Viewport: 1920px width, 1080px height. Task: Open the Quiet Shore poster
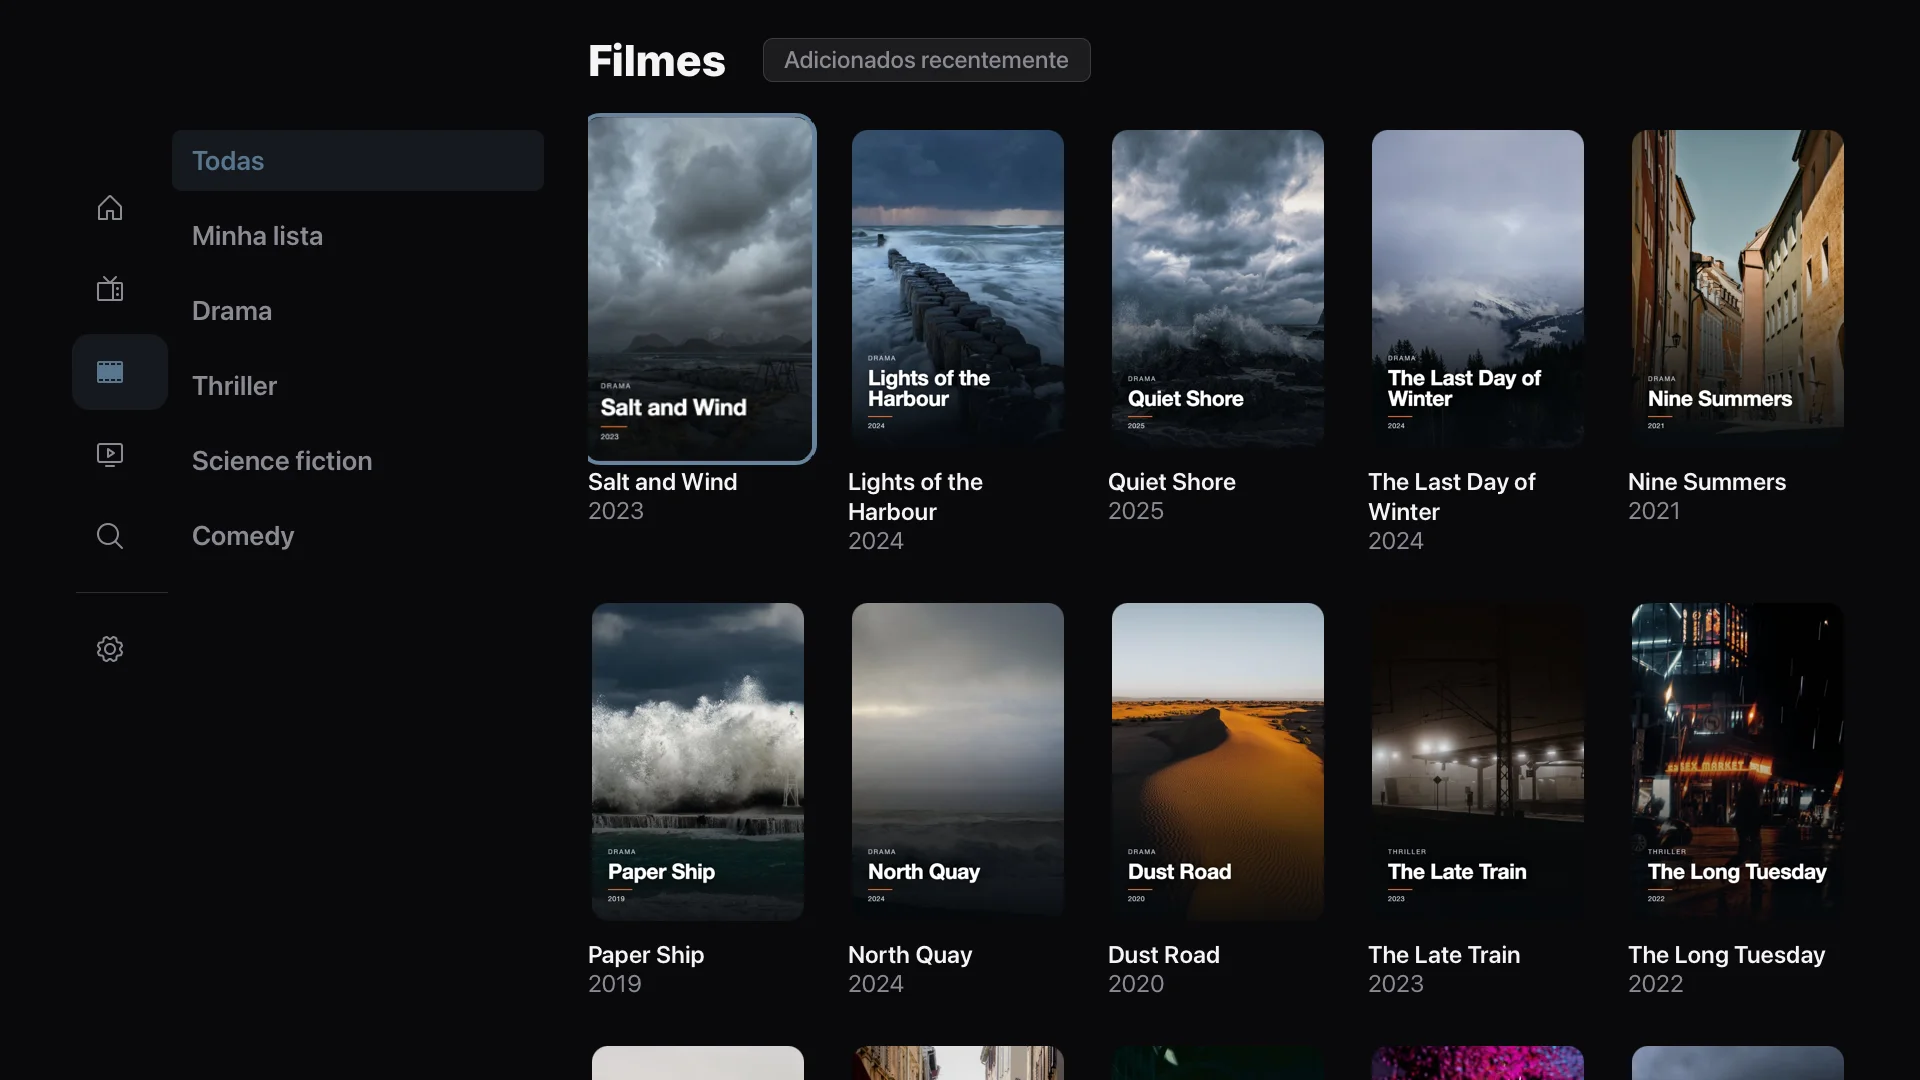pyautogui.click(x=1218, y=289)
